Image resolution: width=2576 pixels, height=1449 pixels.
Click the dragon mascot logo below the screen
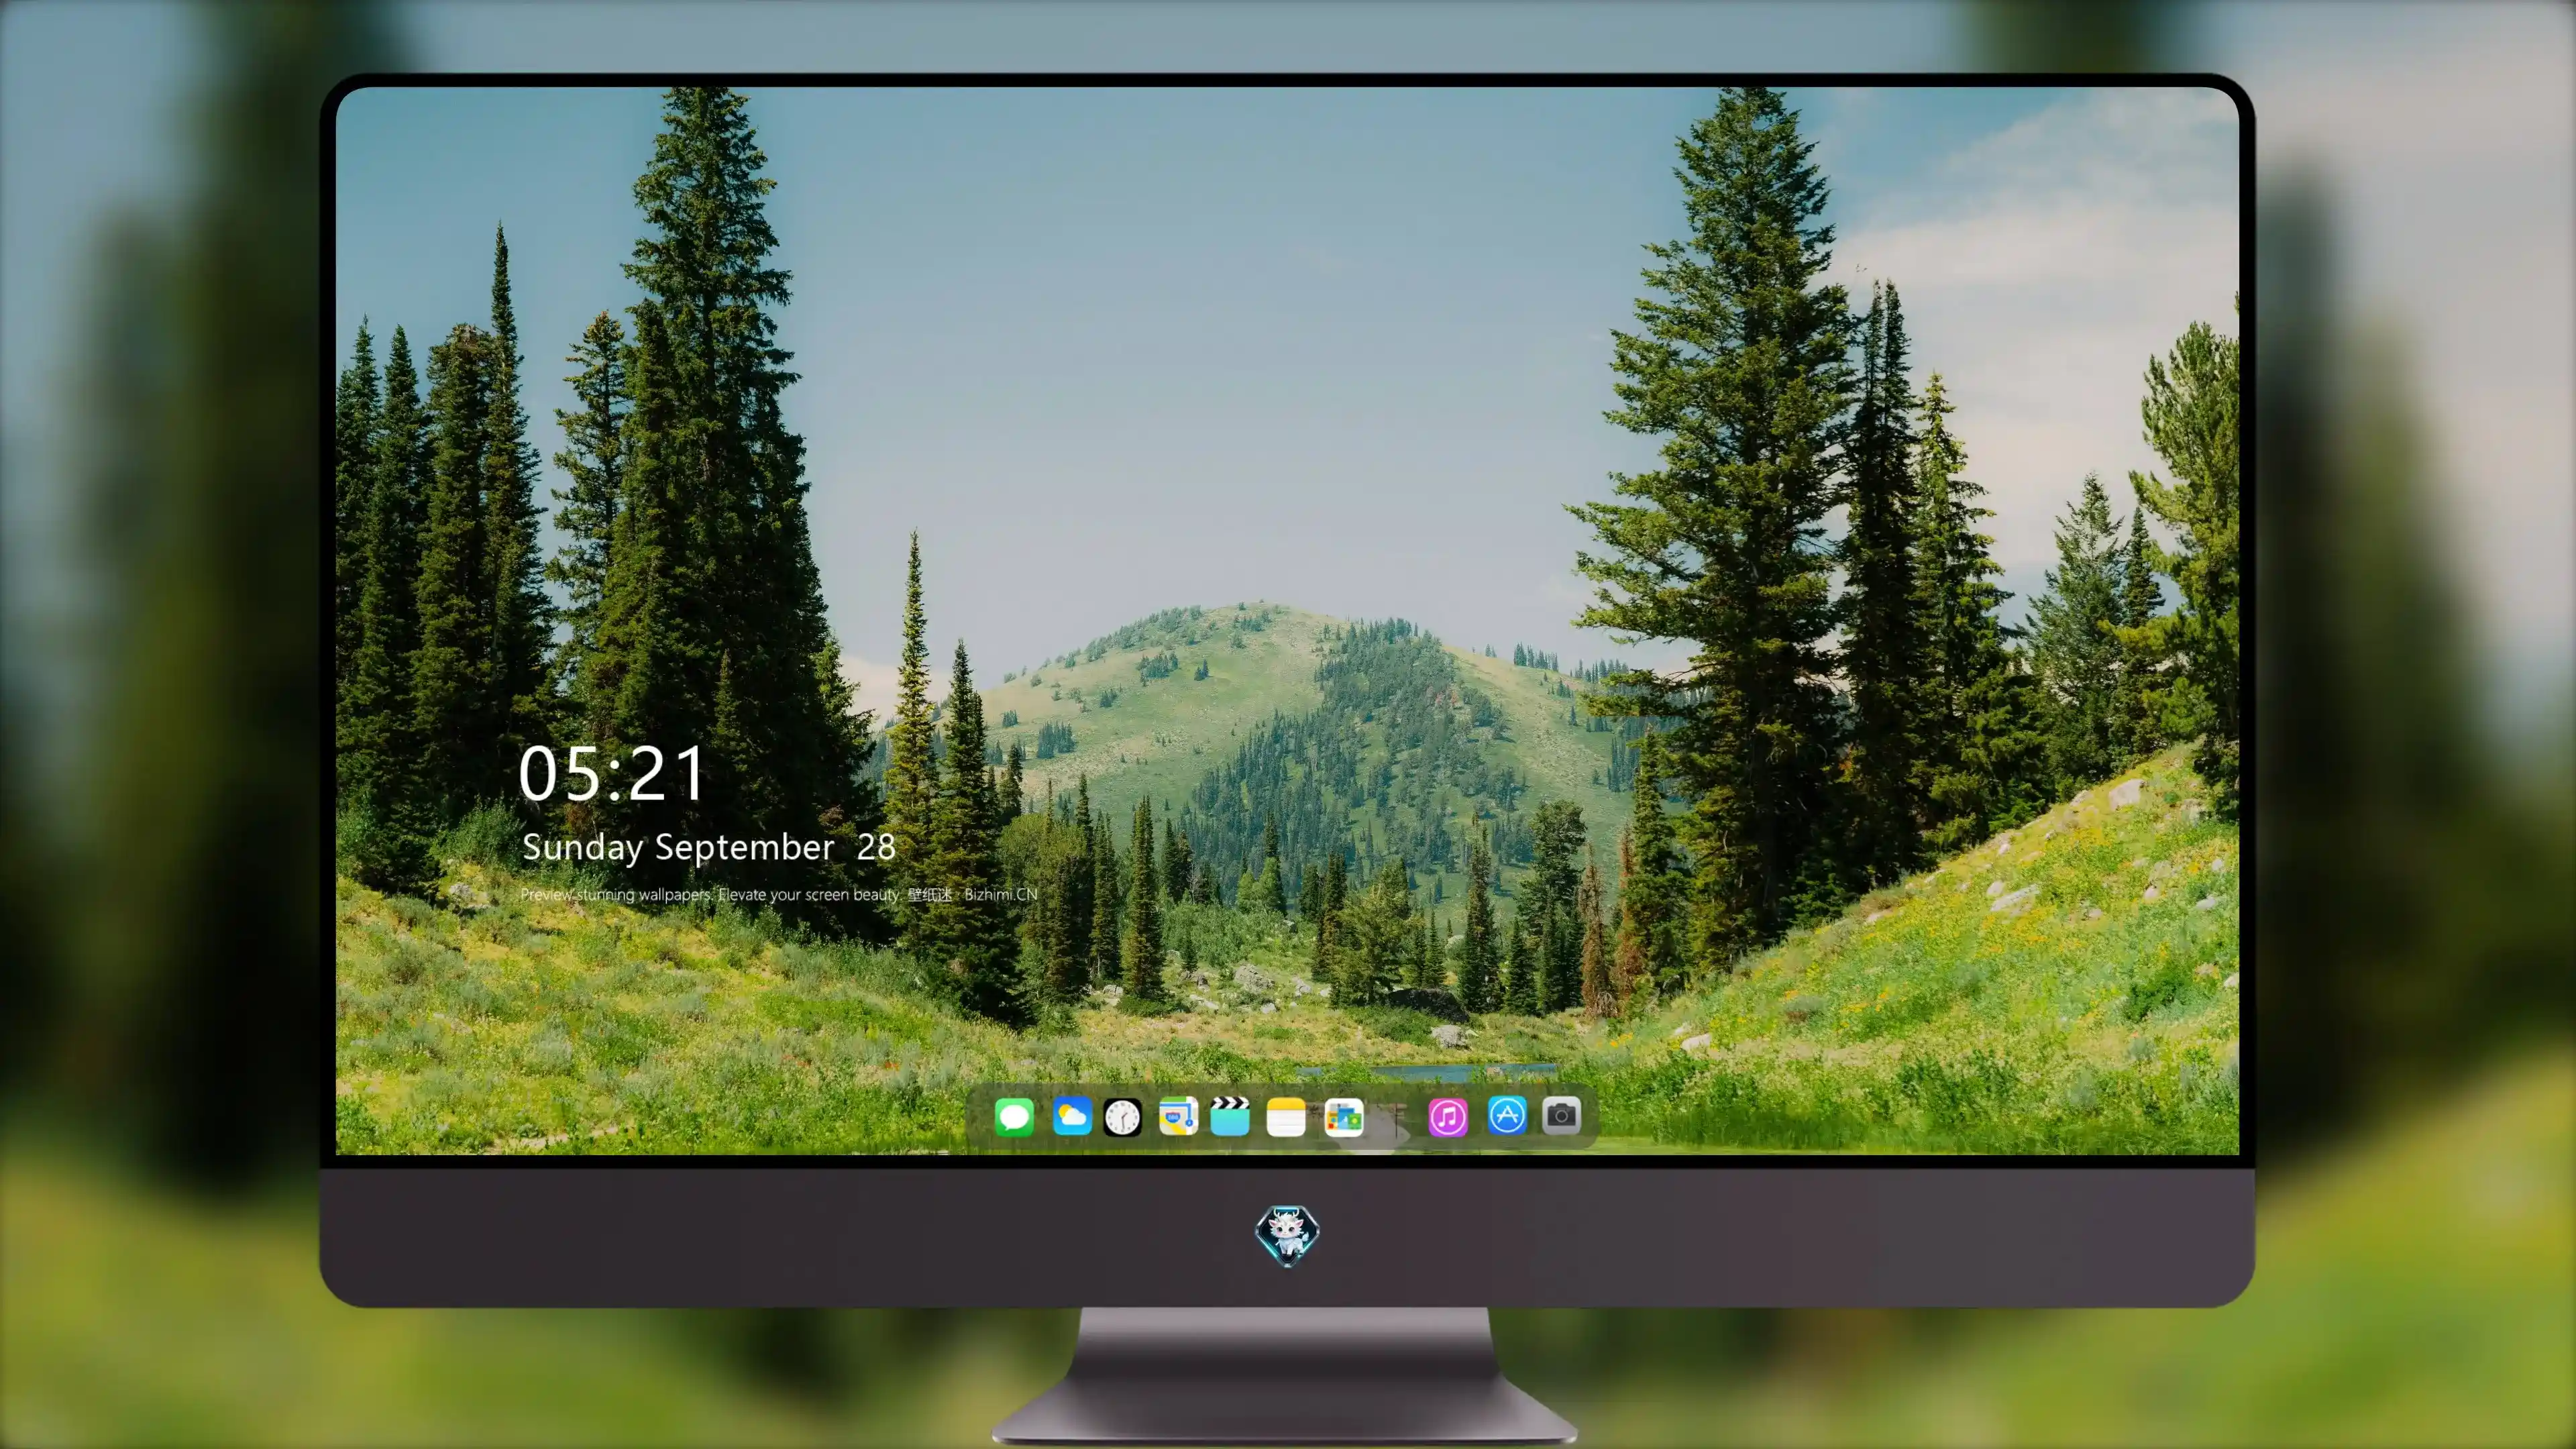pos(1287,1235)
